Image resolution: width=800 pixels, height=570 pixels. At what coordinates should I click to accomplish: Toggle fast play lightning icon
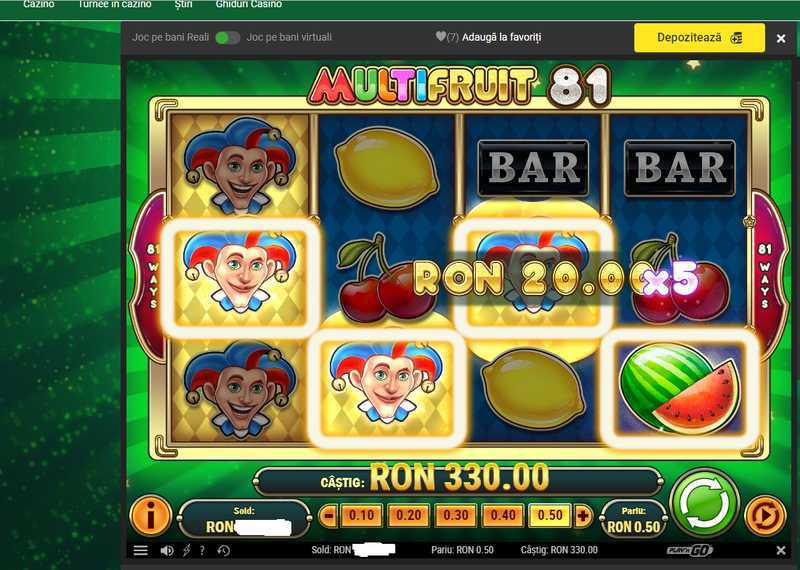coord(186,551)
